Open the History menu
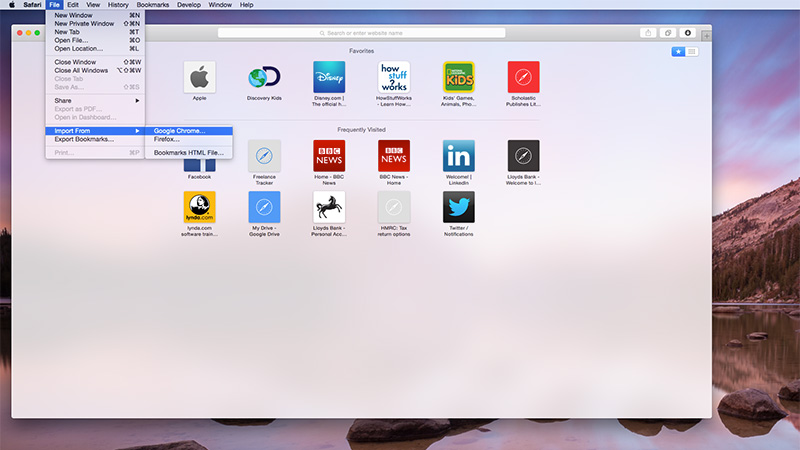 tap(118, 5)
